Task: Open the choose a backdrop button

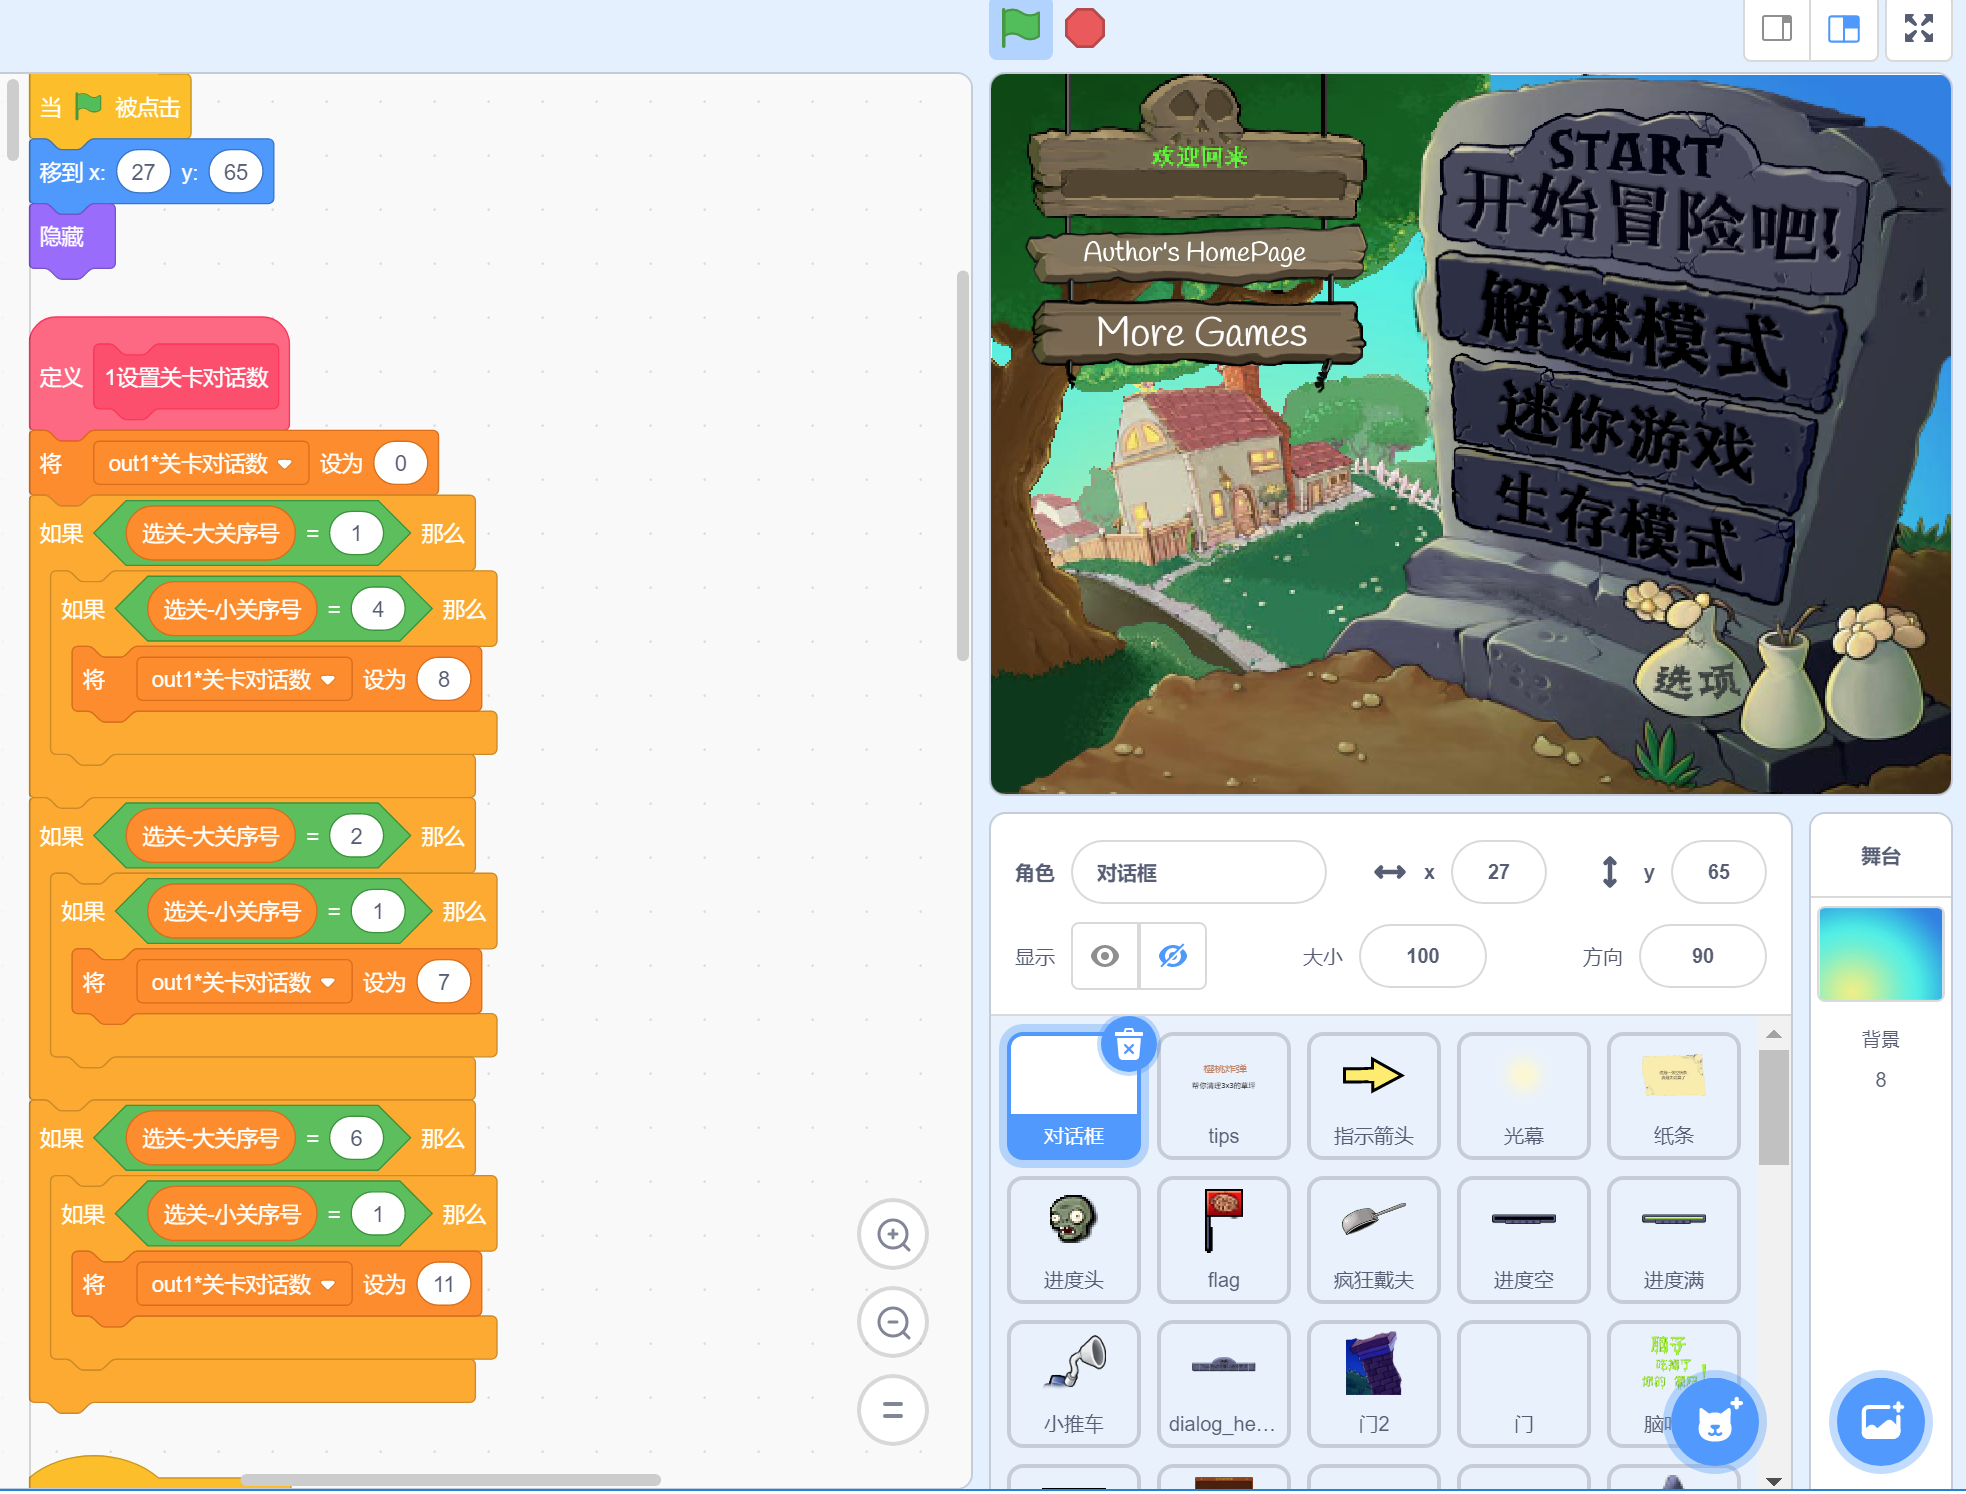Action: click(1881, 1421)
